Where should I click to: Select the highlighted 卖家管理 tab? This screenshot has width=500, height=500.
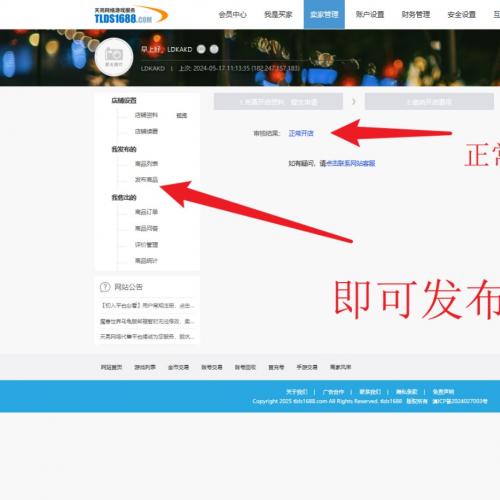point(324,15)
